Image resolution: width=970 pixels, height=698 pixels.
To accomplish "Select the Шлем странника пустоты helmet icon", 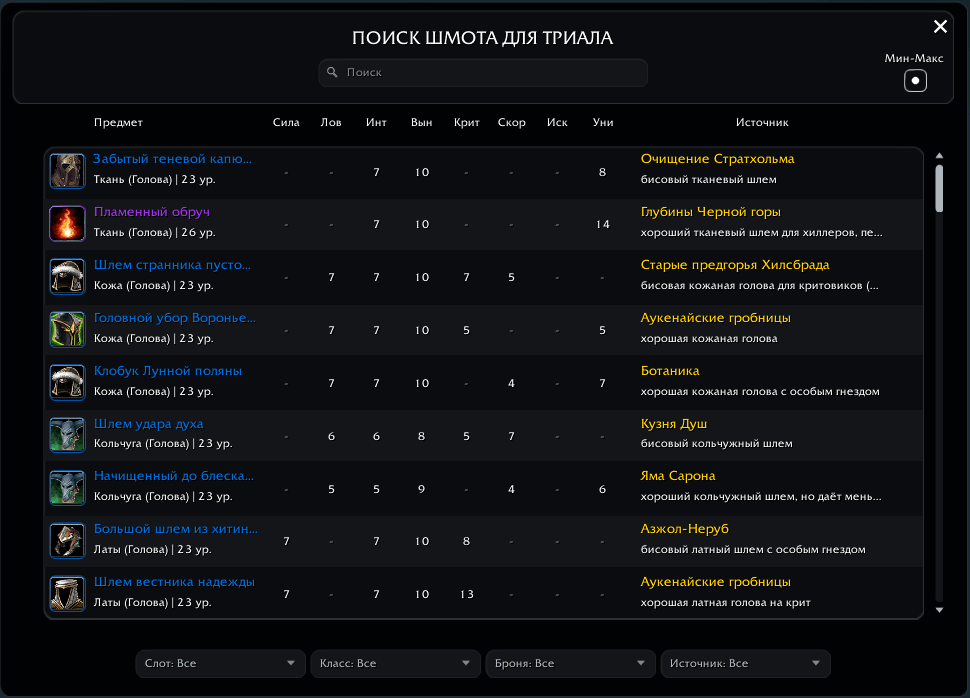I will click(x=67, y=276).
